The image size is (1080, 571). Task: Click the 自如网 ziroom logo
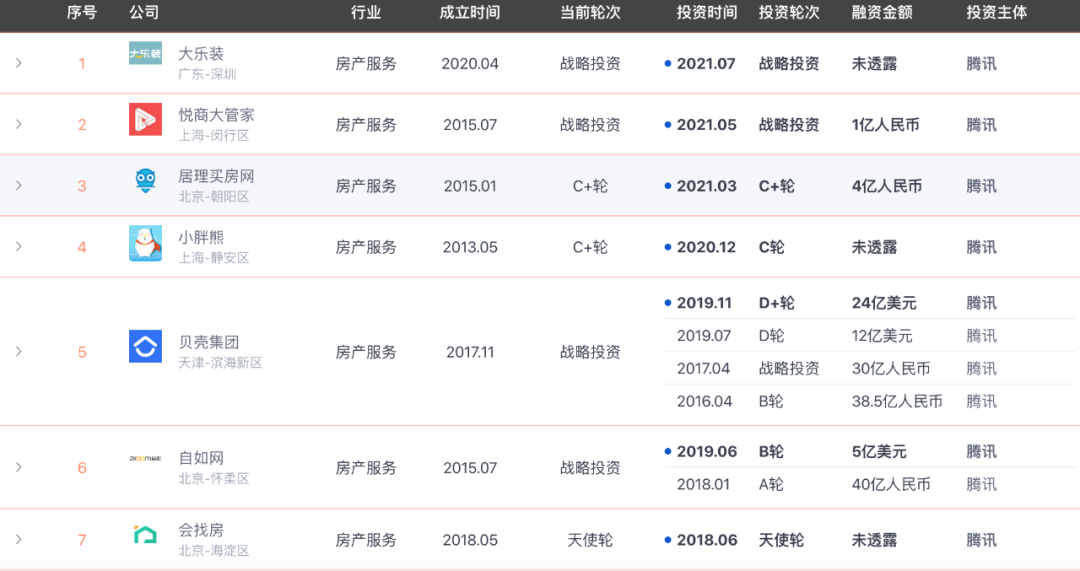pyautogui.click(x=145, y=459)
